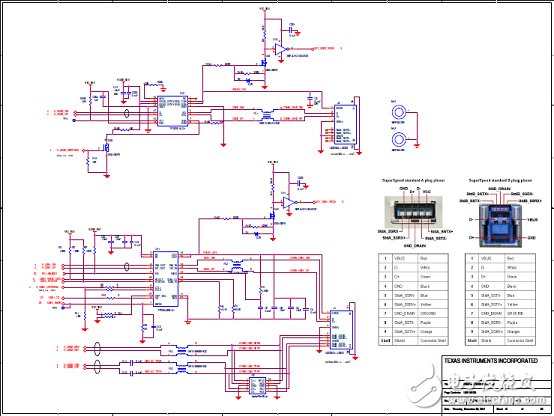
Task: Click the USB standard-A plug photo
Action: (413, 212)
